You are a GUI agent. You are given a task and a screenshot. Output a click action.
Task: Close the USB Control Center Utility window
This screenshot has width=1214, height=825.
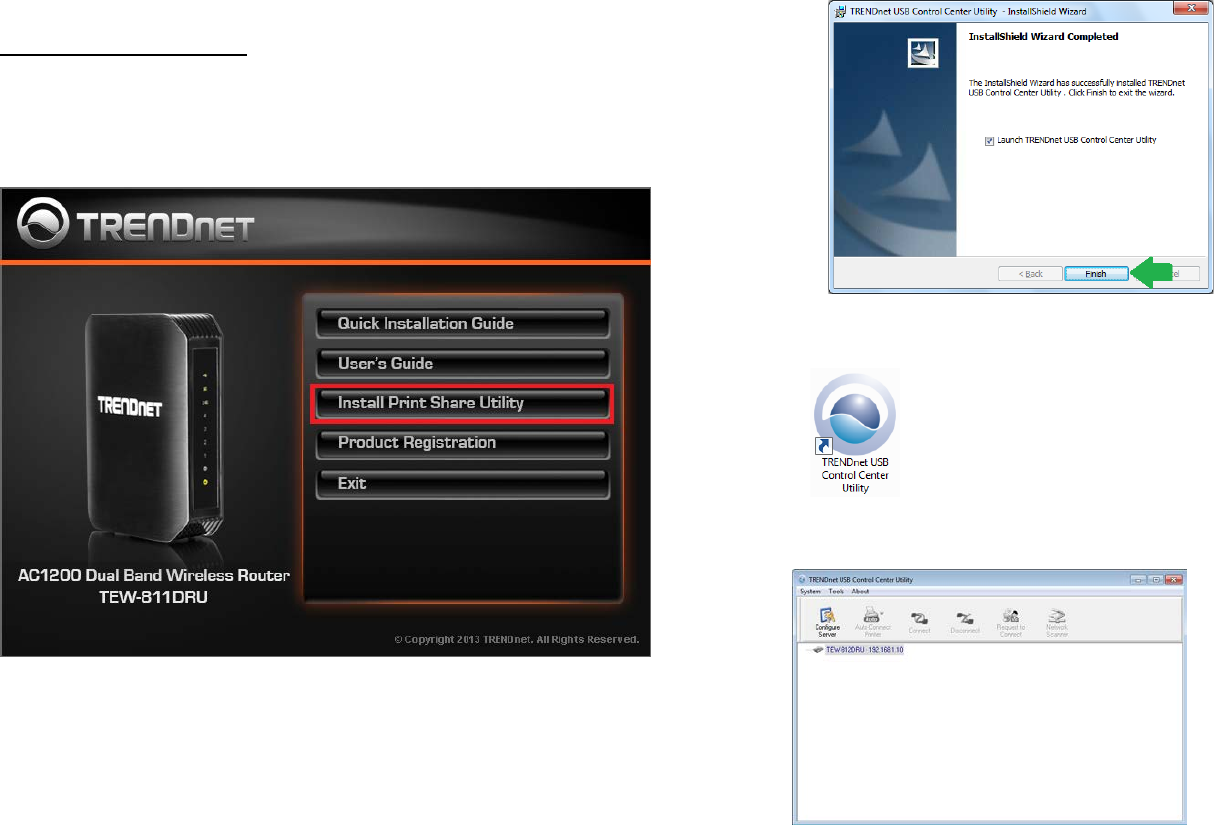click(x=1173, y=579)
